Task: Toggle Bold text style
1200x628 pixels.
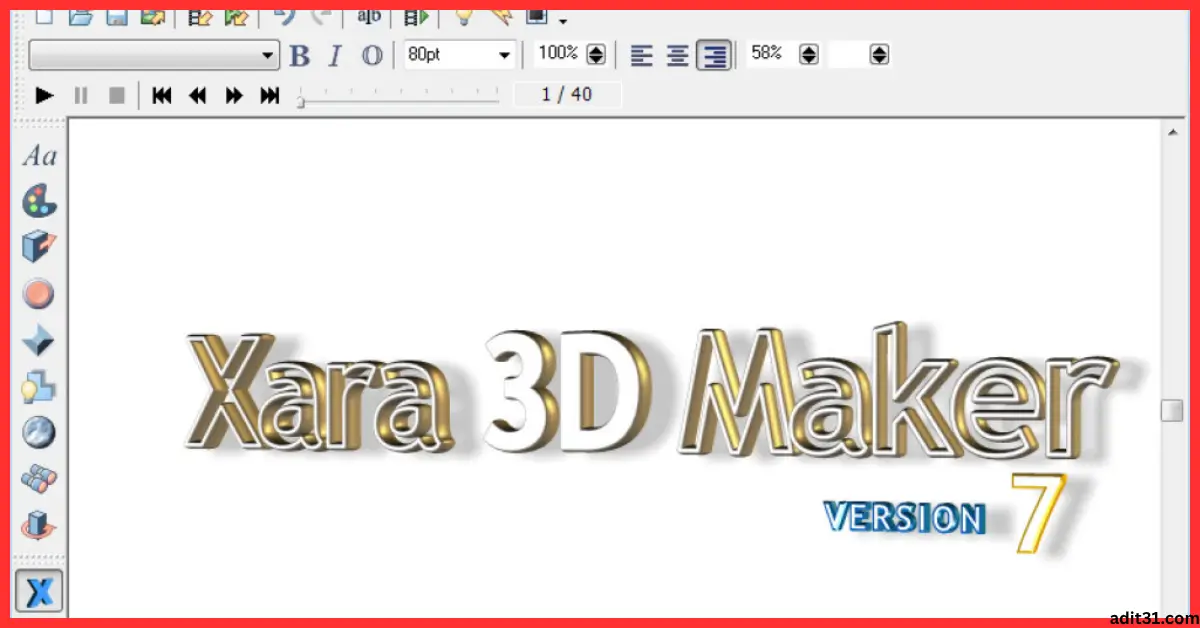Action: click(x=299, y=56)
